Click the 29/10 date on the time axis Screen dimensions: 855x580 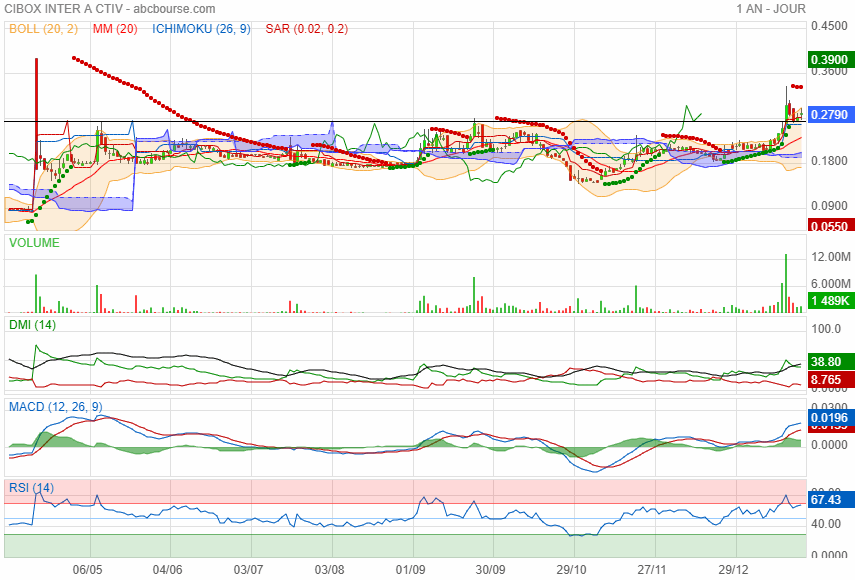571,570
